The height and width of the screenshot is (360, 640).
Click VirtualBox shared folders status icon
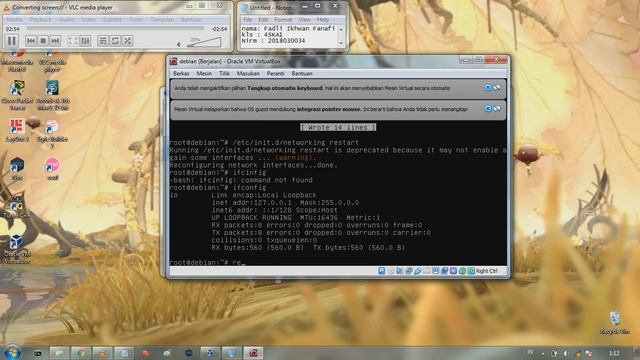coord(427,271)
